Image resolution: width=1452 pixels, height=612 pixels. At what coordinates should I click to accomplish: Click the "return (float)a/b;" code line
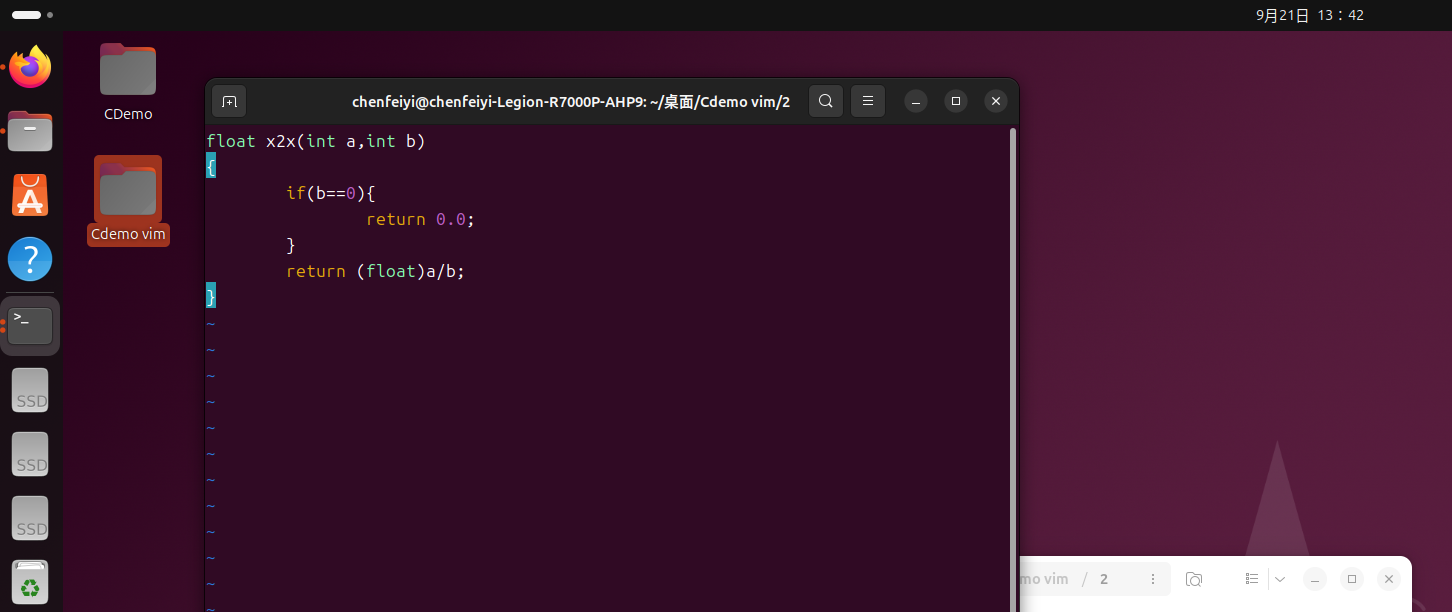(x=376, y=271)
